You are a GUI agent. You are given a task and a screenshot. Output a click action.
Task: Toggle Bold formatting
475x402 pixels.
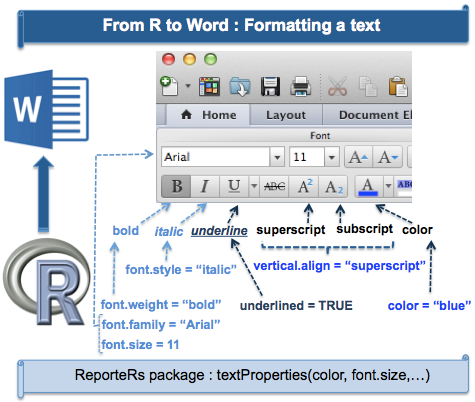tap(176, 186)
